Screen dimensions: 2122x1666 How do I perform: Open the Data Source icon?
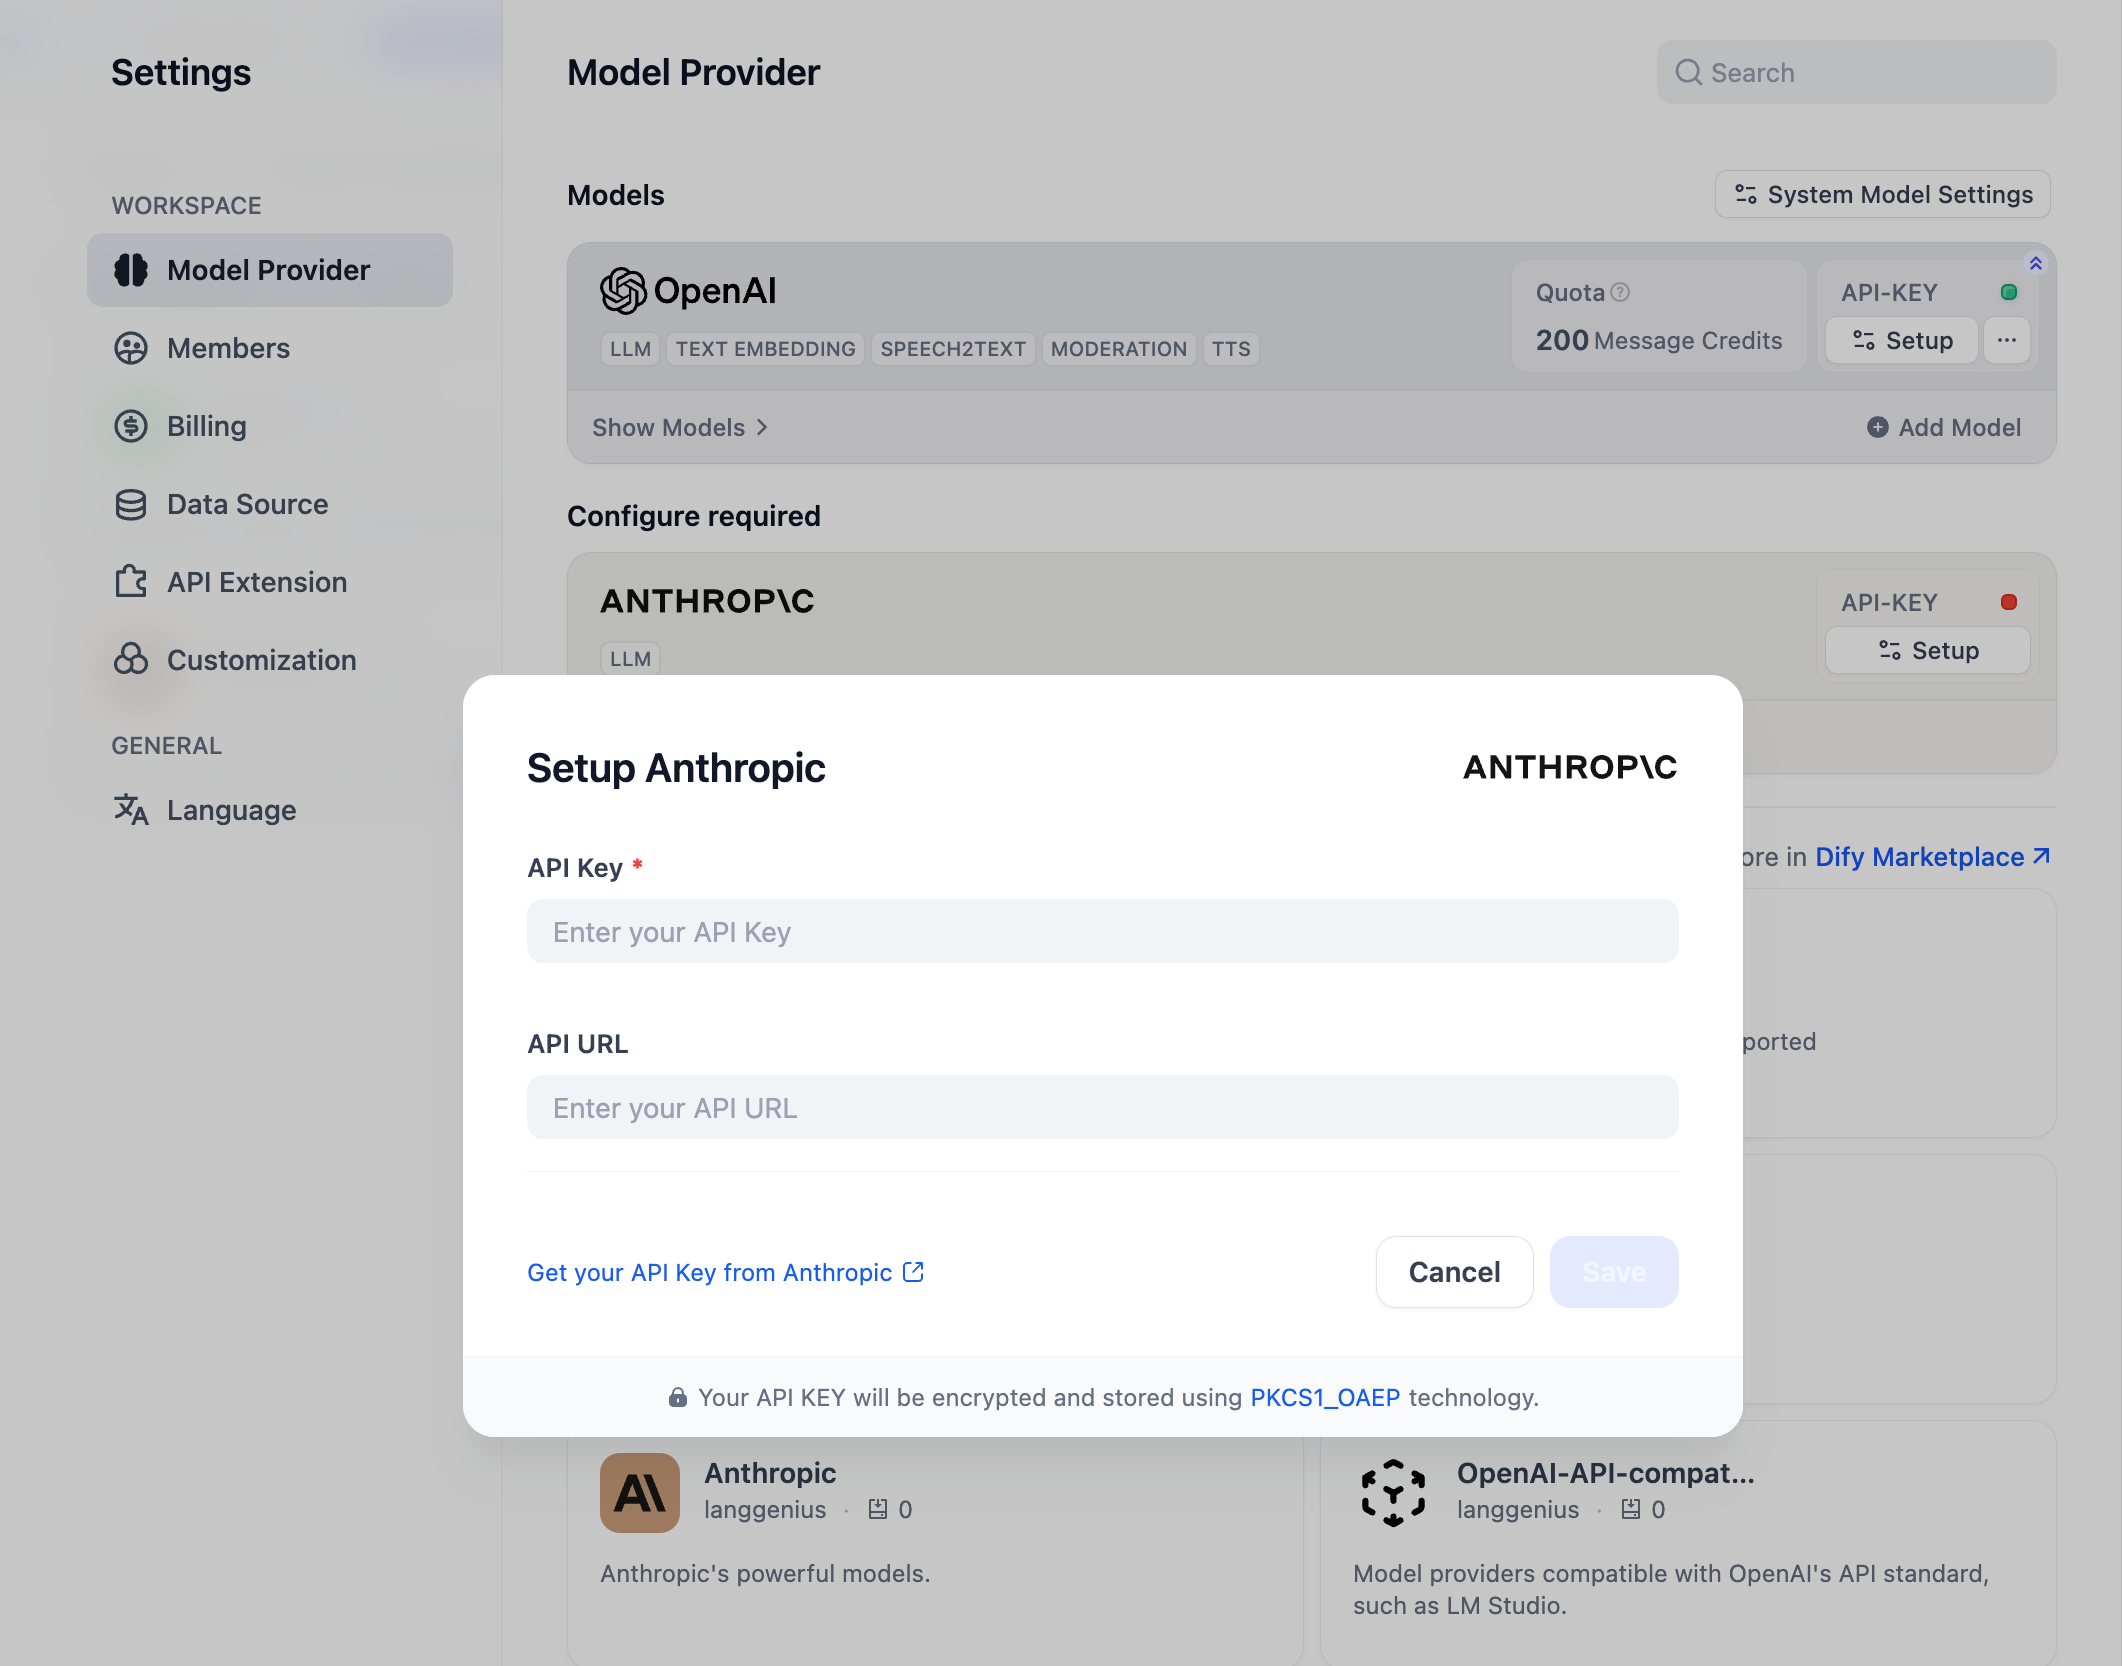(131, 504)
